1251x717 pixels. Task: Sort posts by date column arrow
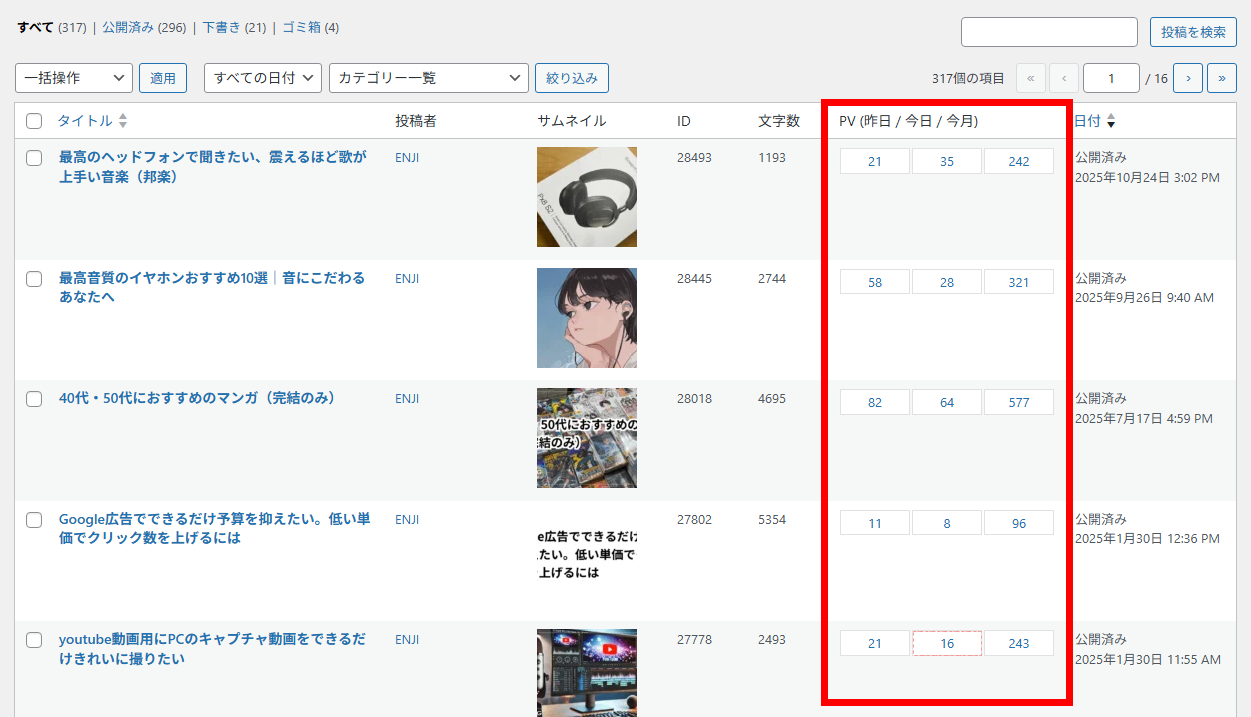tap(1111, 121)
